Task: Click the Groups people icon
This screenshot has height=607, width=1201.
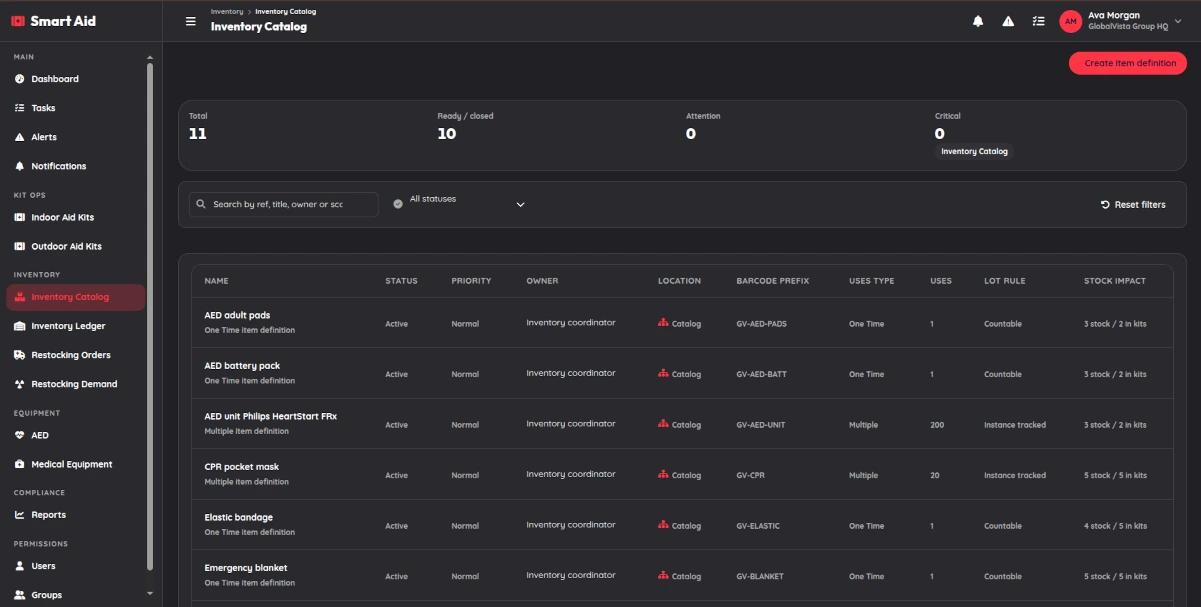Action: [20, 595]
